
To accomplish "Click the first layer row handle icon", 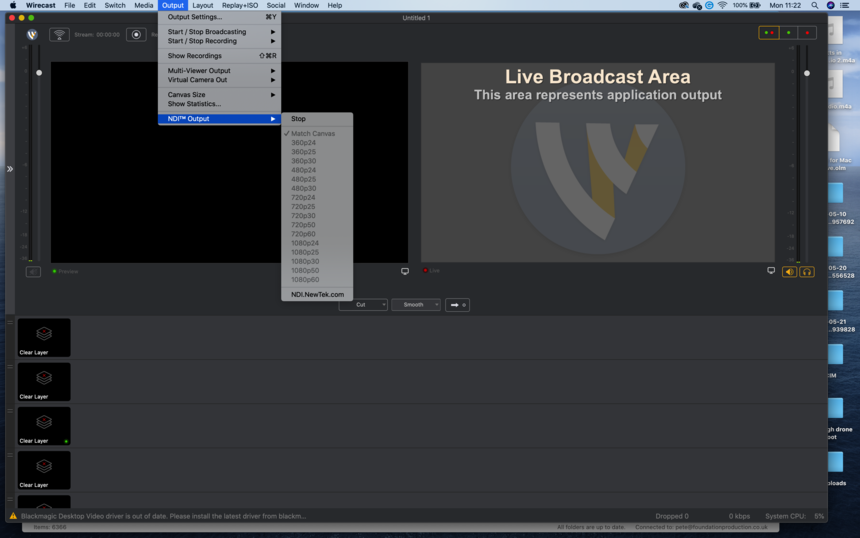I will (10, 322).
